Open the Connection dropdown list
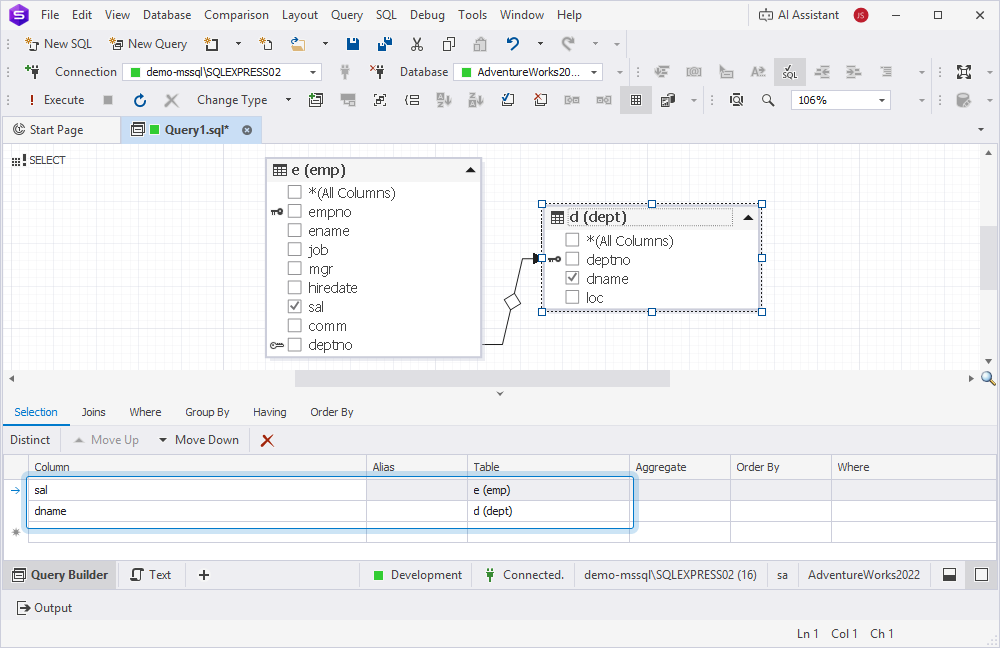Screen dimensions: 1000x648 [313, 72]
